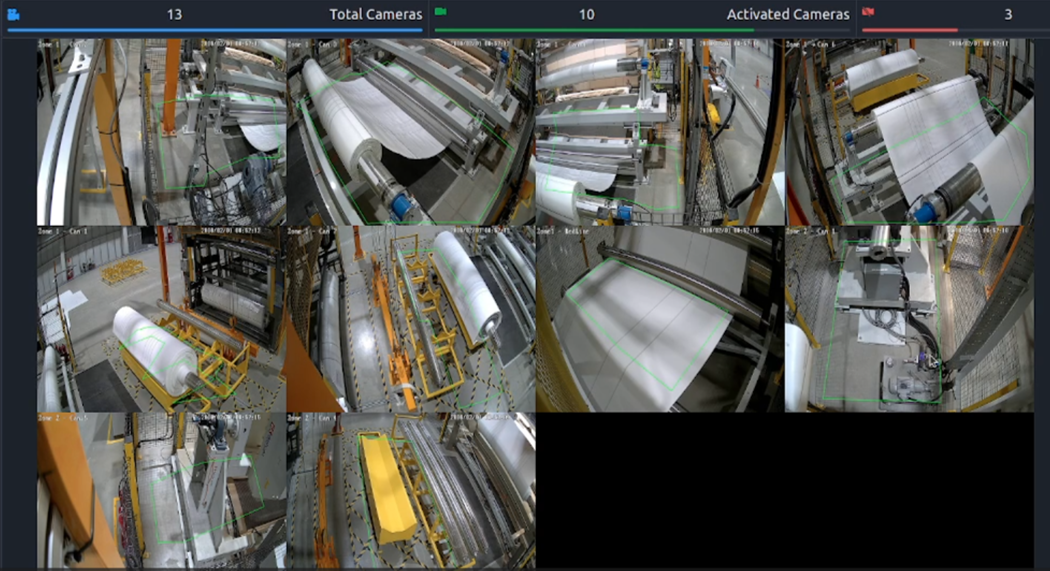This screenshot has width=1050, height=571.
Task: Select the Total Cameras label
Action: click(x=375, y=14)
